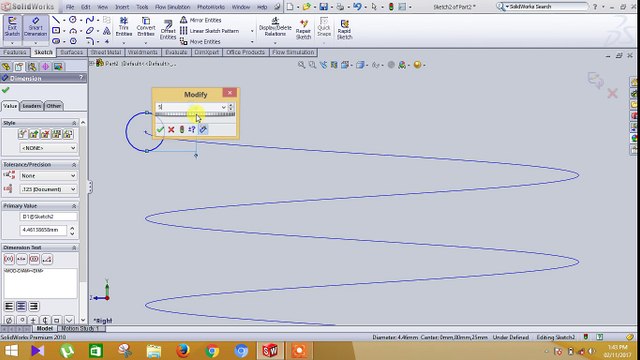Click the Rapid Sketch tool
Image resolution: width=640 pixels, height=360 pixels.
[344, 29]
